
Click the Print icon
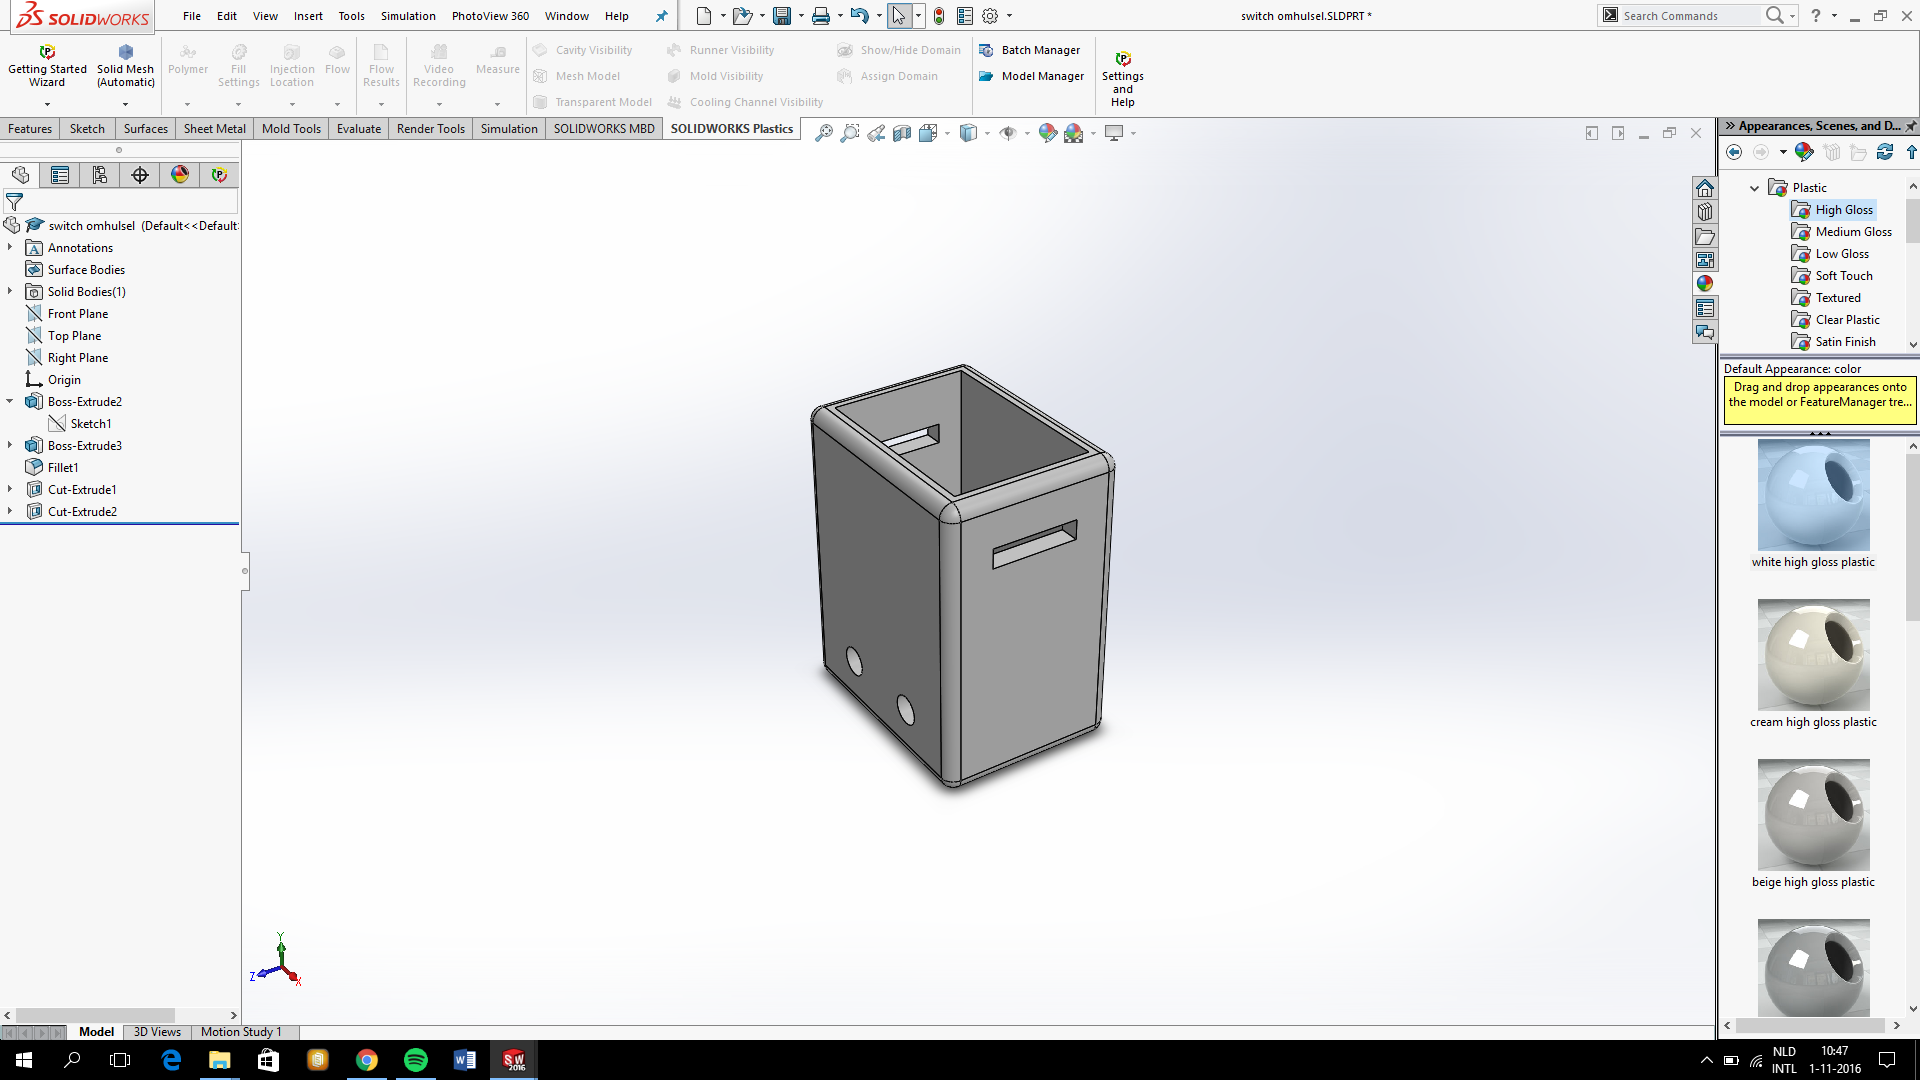[x=821, y=16]
